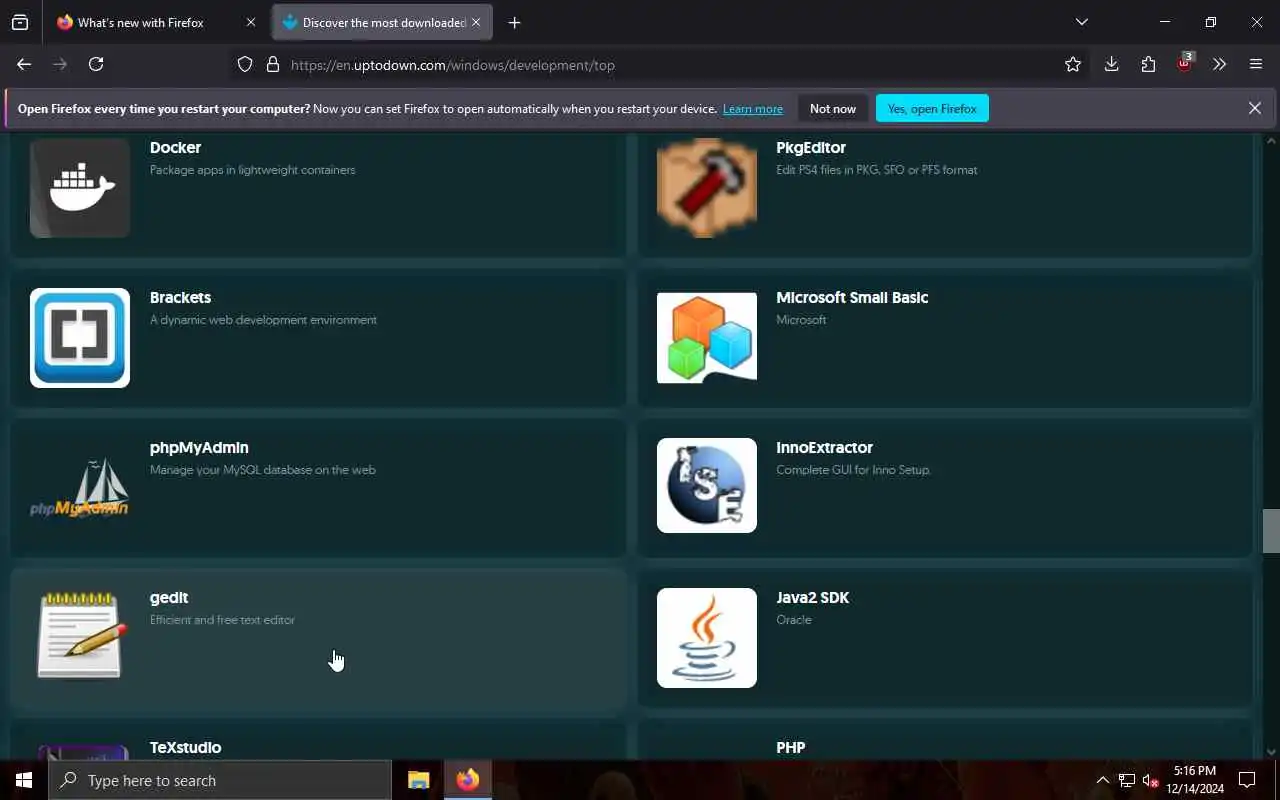Click the muted volume tray icon

(1150, 780)
